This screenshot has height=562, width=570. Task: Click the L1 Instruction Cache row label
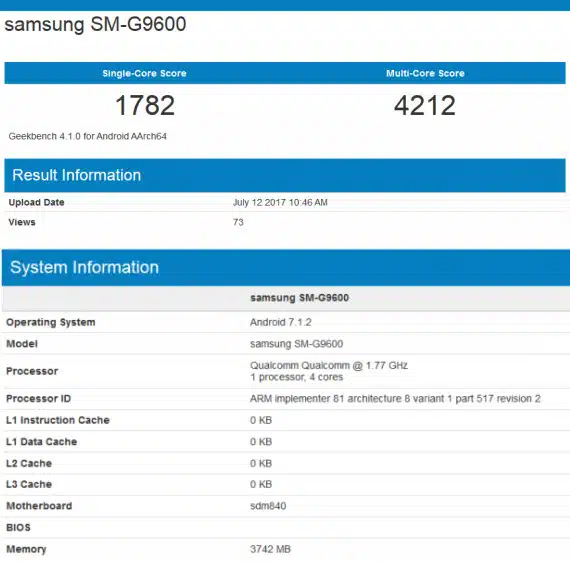(x=58, y=420)
